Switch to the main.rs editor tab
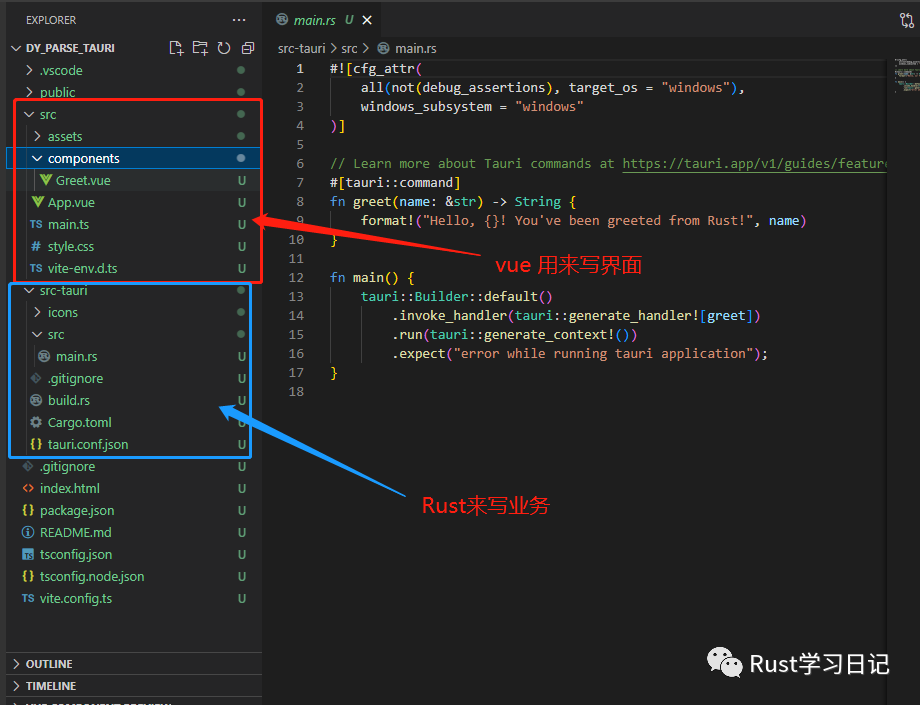The image size is (920, 705). (x=318, y=18)
